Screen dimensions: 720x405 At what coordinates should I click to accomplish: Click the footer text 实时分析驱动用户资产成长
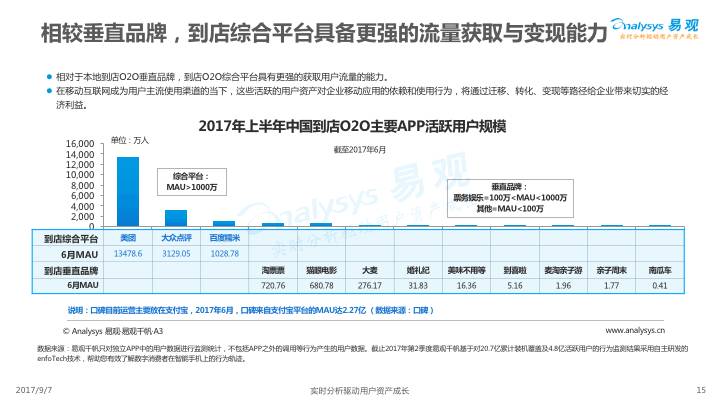point(360,391)
